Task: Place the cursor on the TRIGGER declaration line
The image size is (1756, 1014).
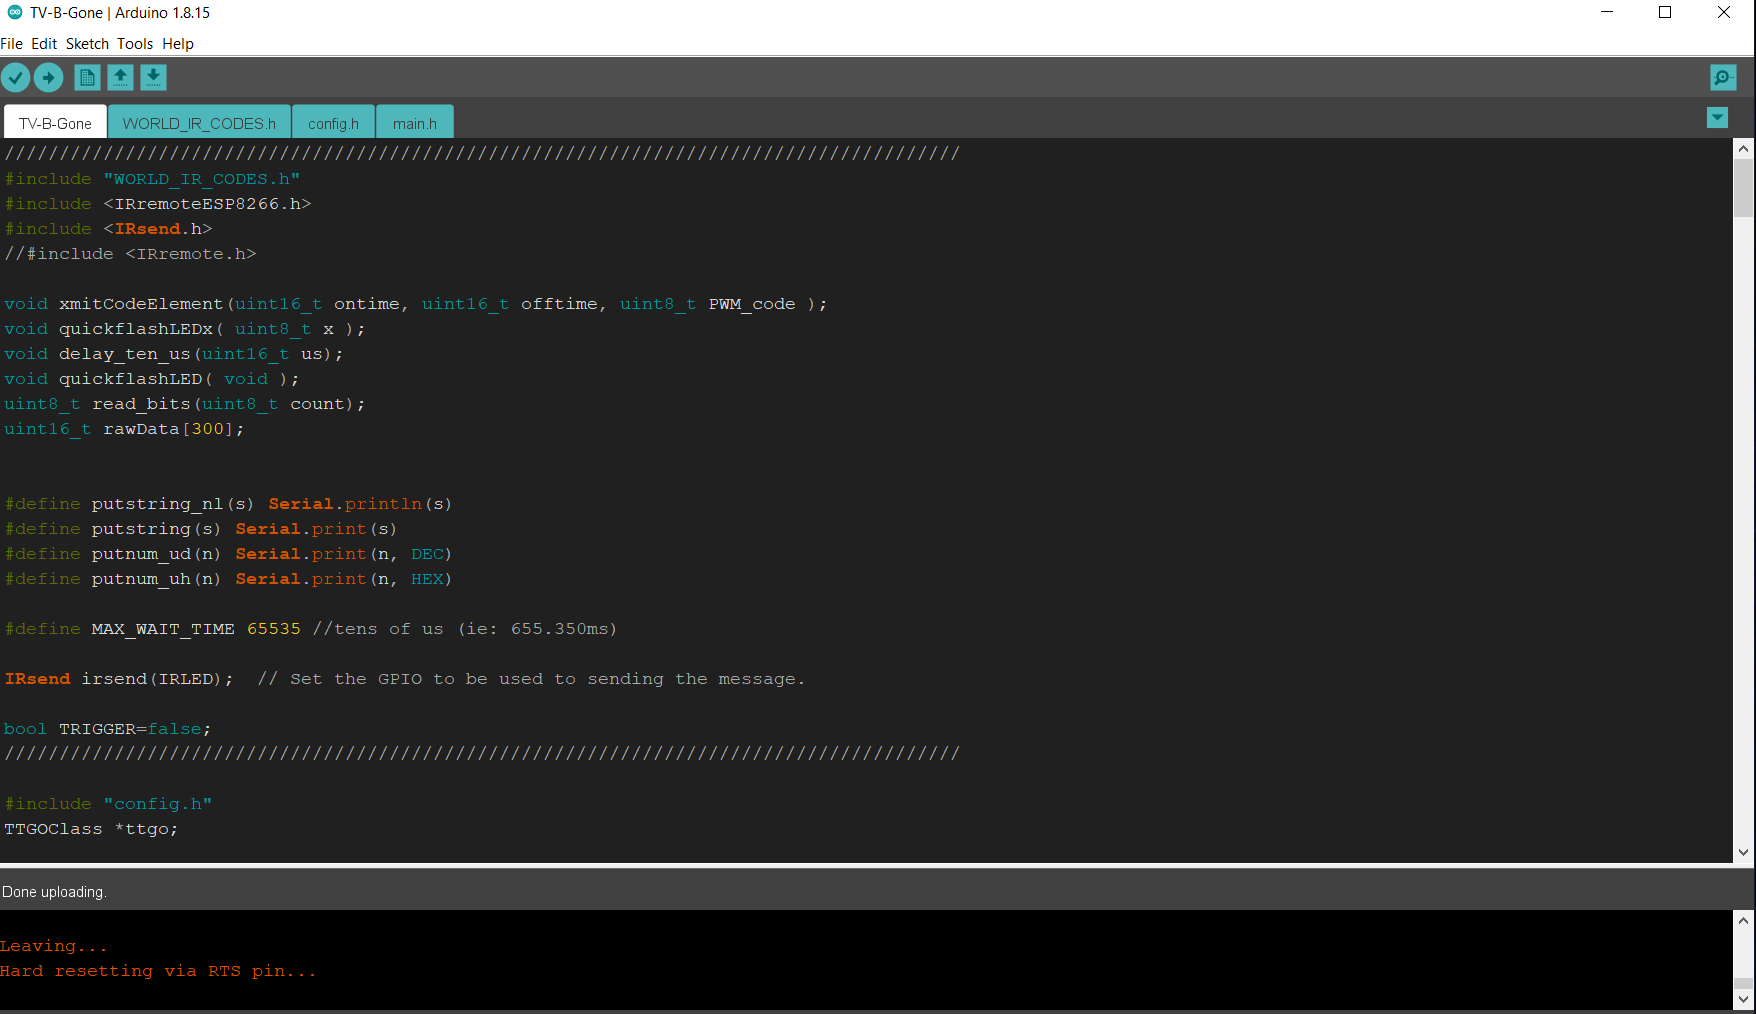Action: [x=107, y=728]
